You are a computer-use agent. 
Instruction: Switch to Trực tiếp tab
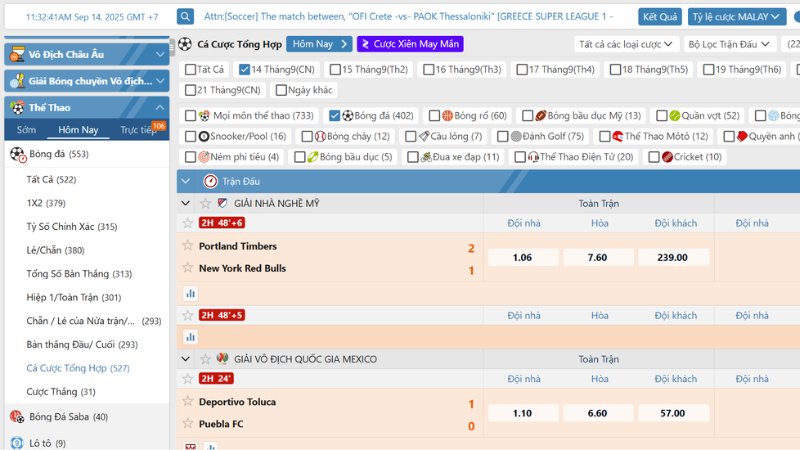click(138, 130)
